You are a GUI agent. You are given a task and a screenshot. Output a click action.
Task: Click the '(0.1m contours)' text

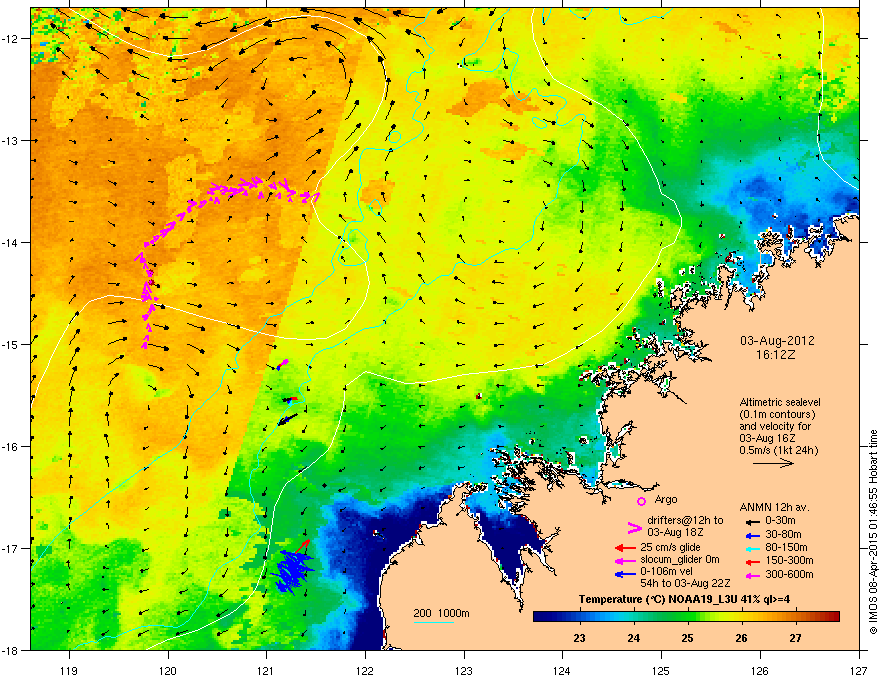[777, 415]
